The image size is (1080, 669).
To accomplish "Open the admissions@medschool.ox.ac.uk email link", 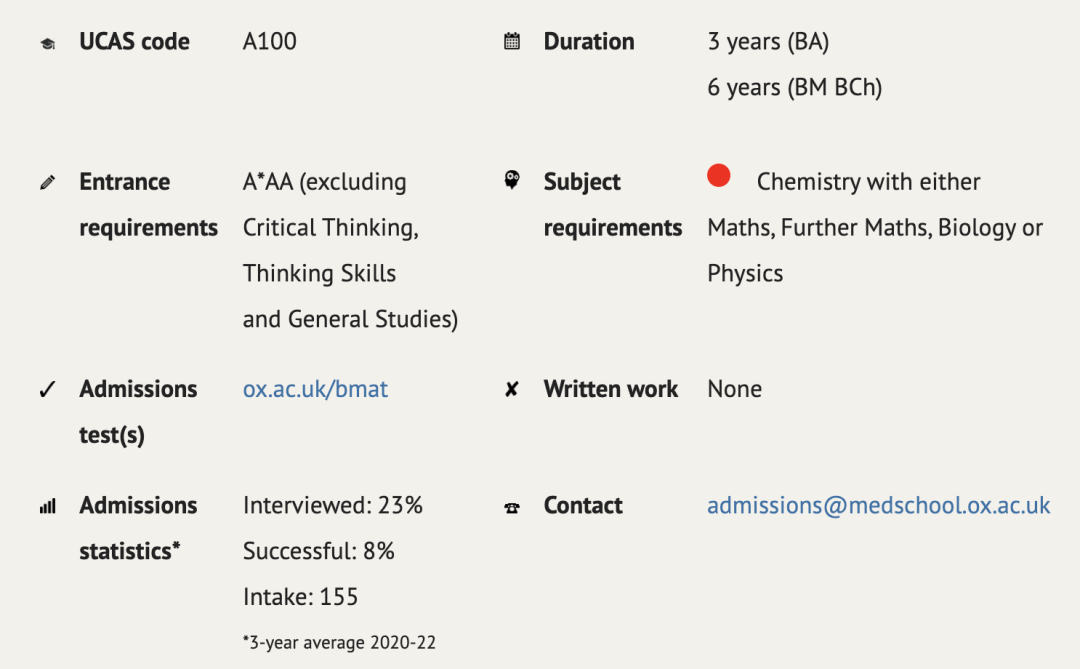I will 879,506.
